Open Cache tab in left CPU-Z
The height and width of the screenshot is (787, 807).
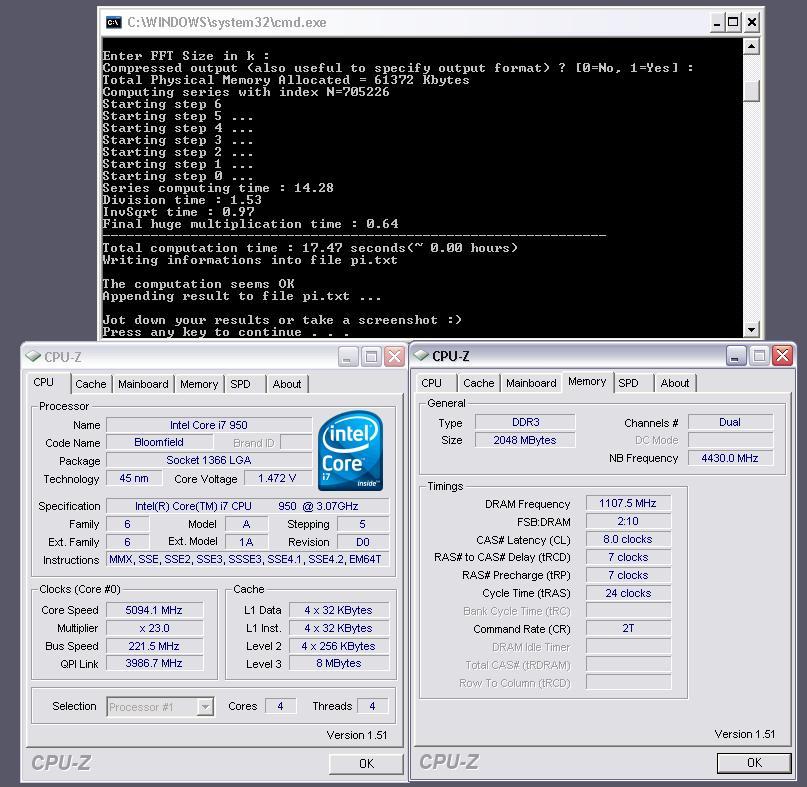click(x=91, y=384)
